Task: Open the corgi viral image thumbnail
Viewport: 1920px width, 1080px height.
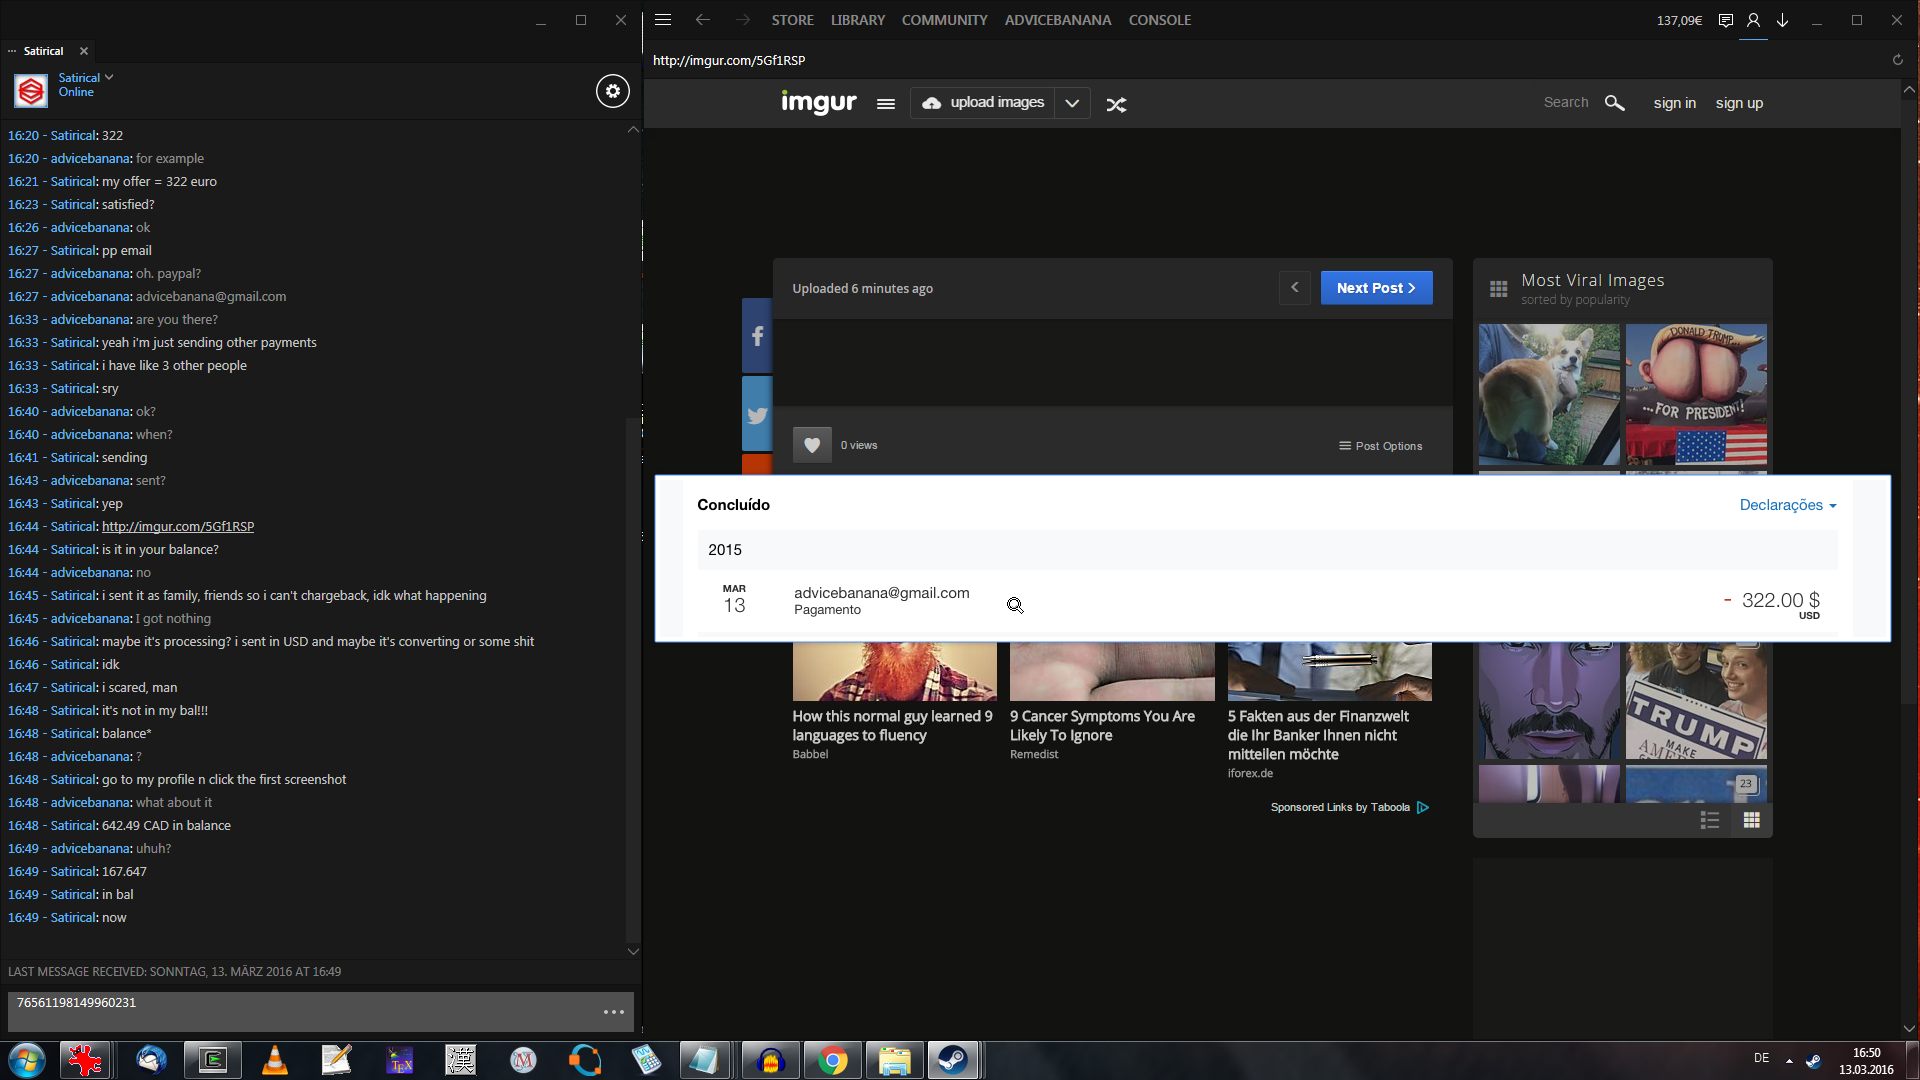Action: pyautogui.click(x=1548, y=394)
